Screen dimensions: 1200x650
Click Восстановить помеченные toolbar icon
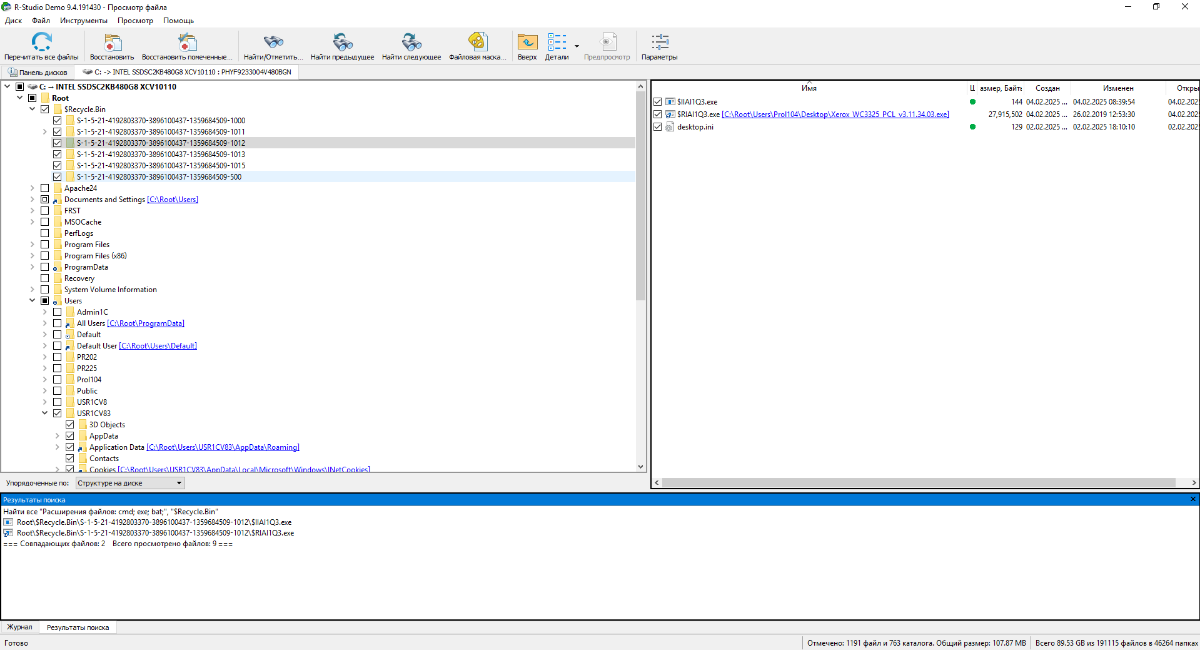[186, 42]
